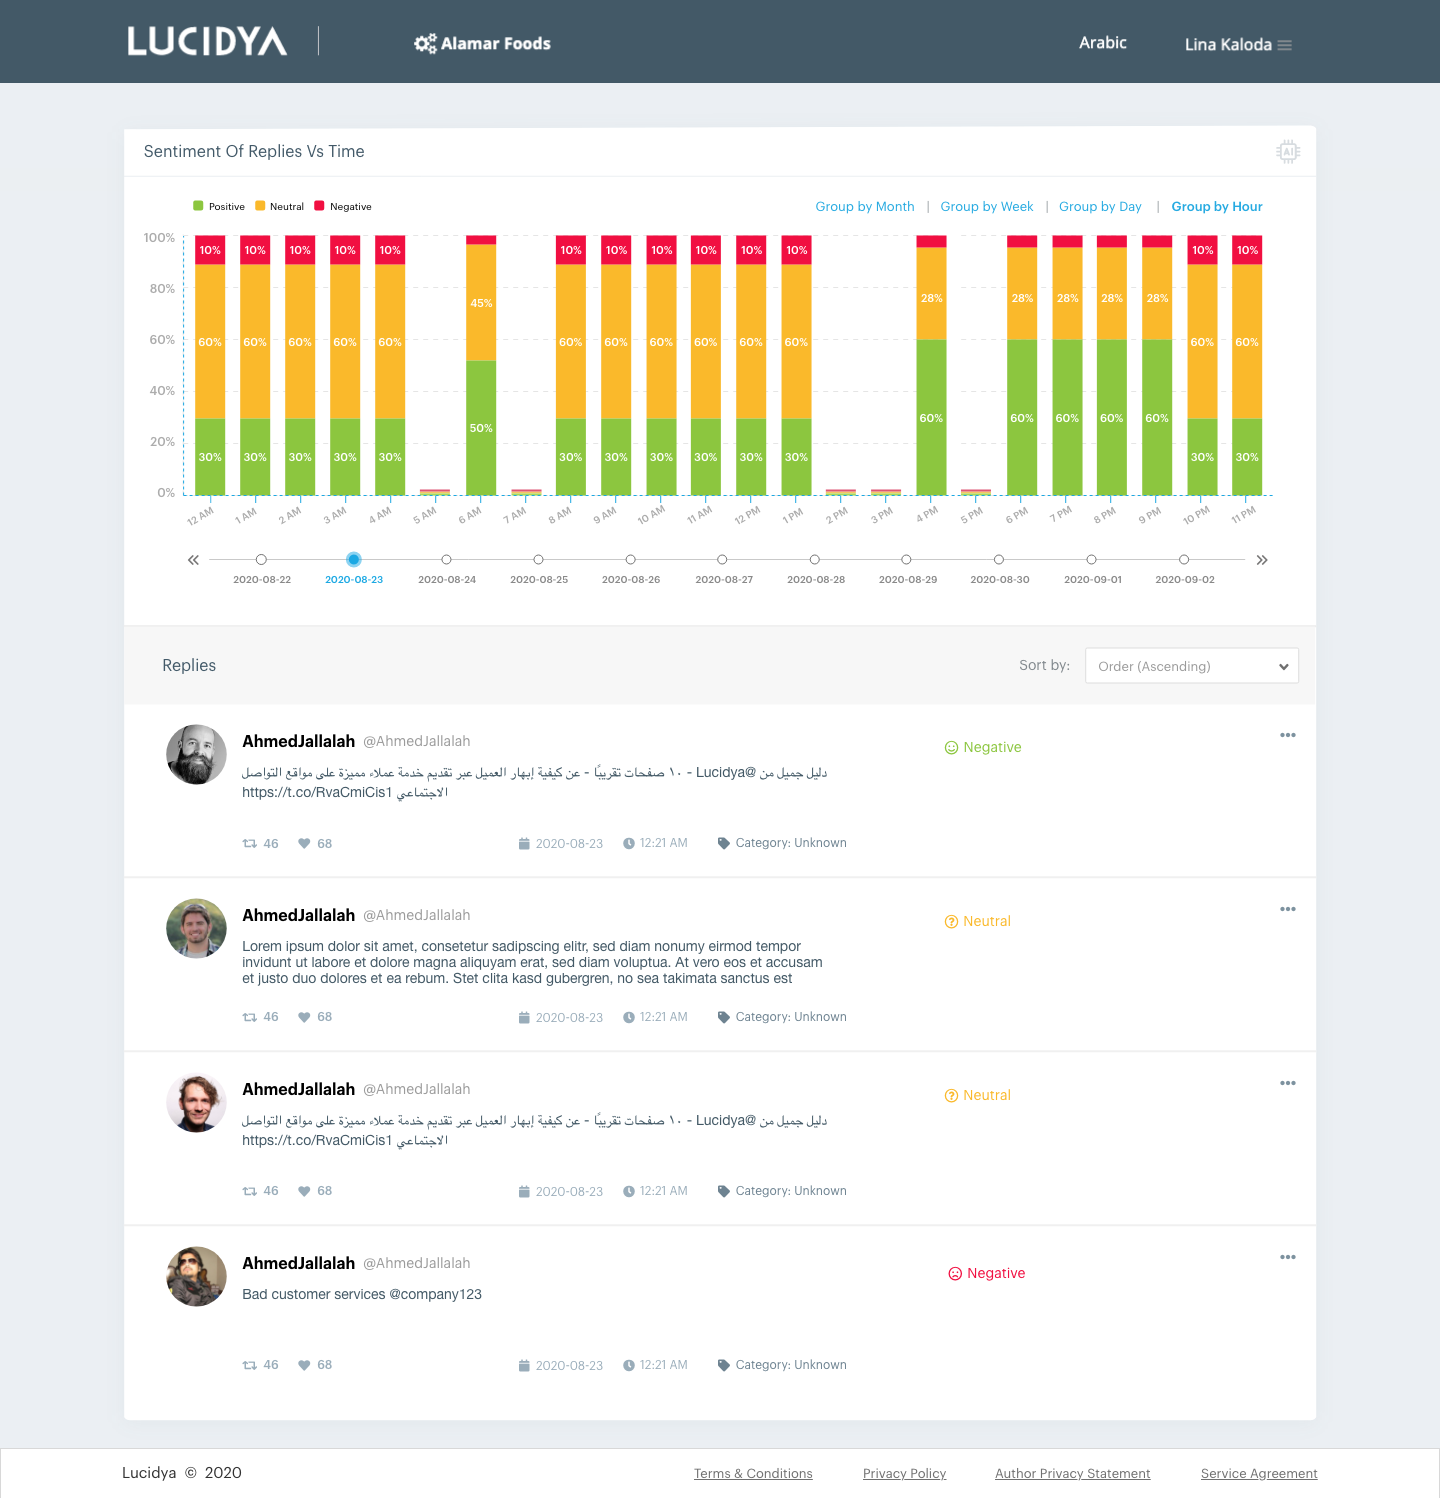The image size is (1440, 1498).
Task: Click AhmedJallalah's profile avatar on the last reply
Action: click(196, 1277)
